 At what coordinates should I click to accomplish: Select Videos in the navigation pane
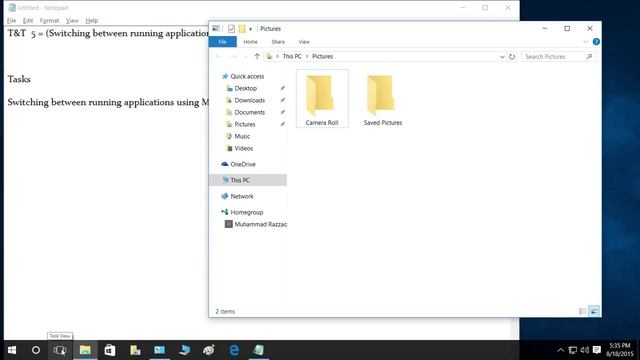click(x=243, y=148)
